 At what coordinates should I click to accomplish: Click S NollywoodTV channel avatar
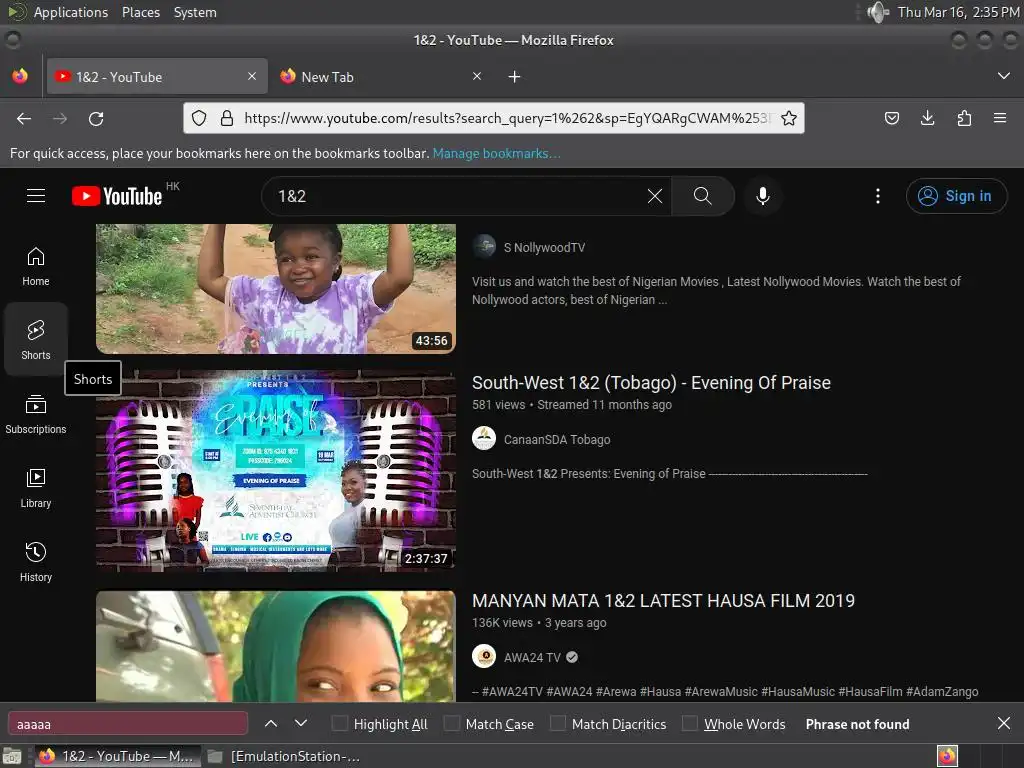click(x=484, y=247)
